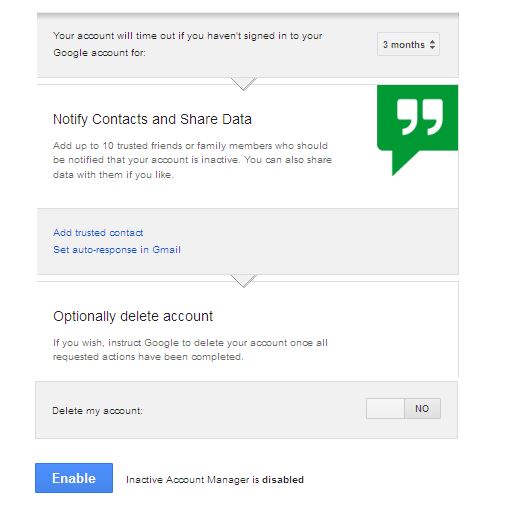Click the Google account for: text line
Image resolution: width=512 pixels, height=516 pixels.
(x=99, y=53)
